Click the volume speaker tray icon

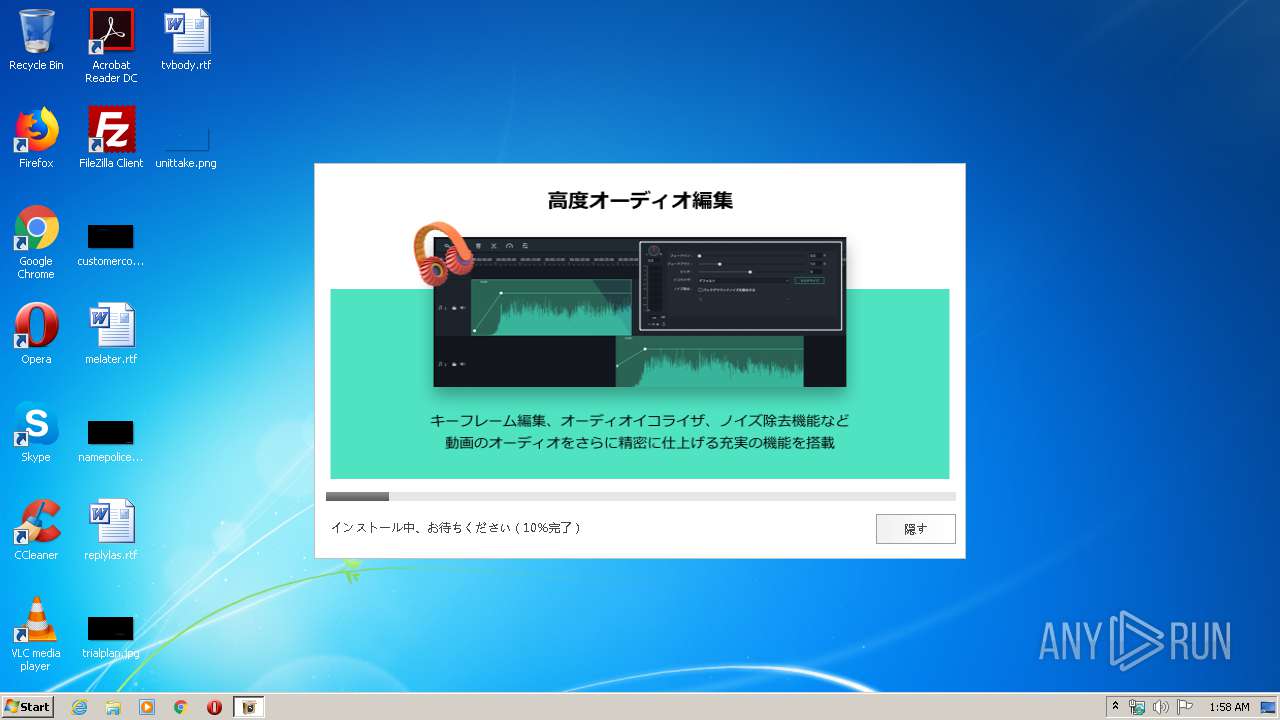pos(1160,707)
